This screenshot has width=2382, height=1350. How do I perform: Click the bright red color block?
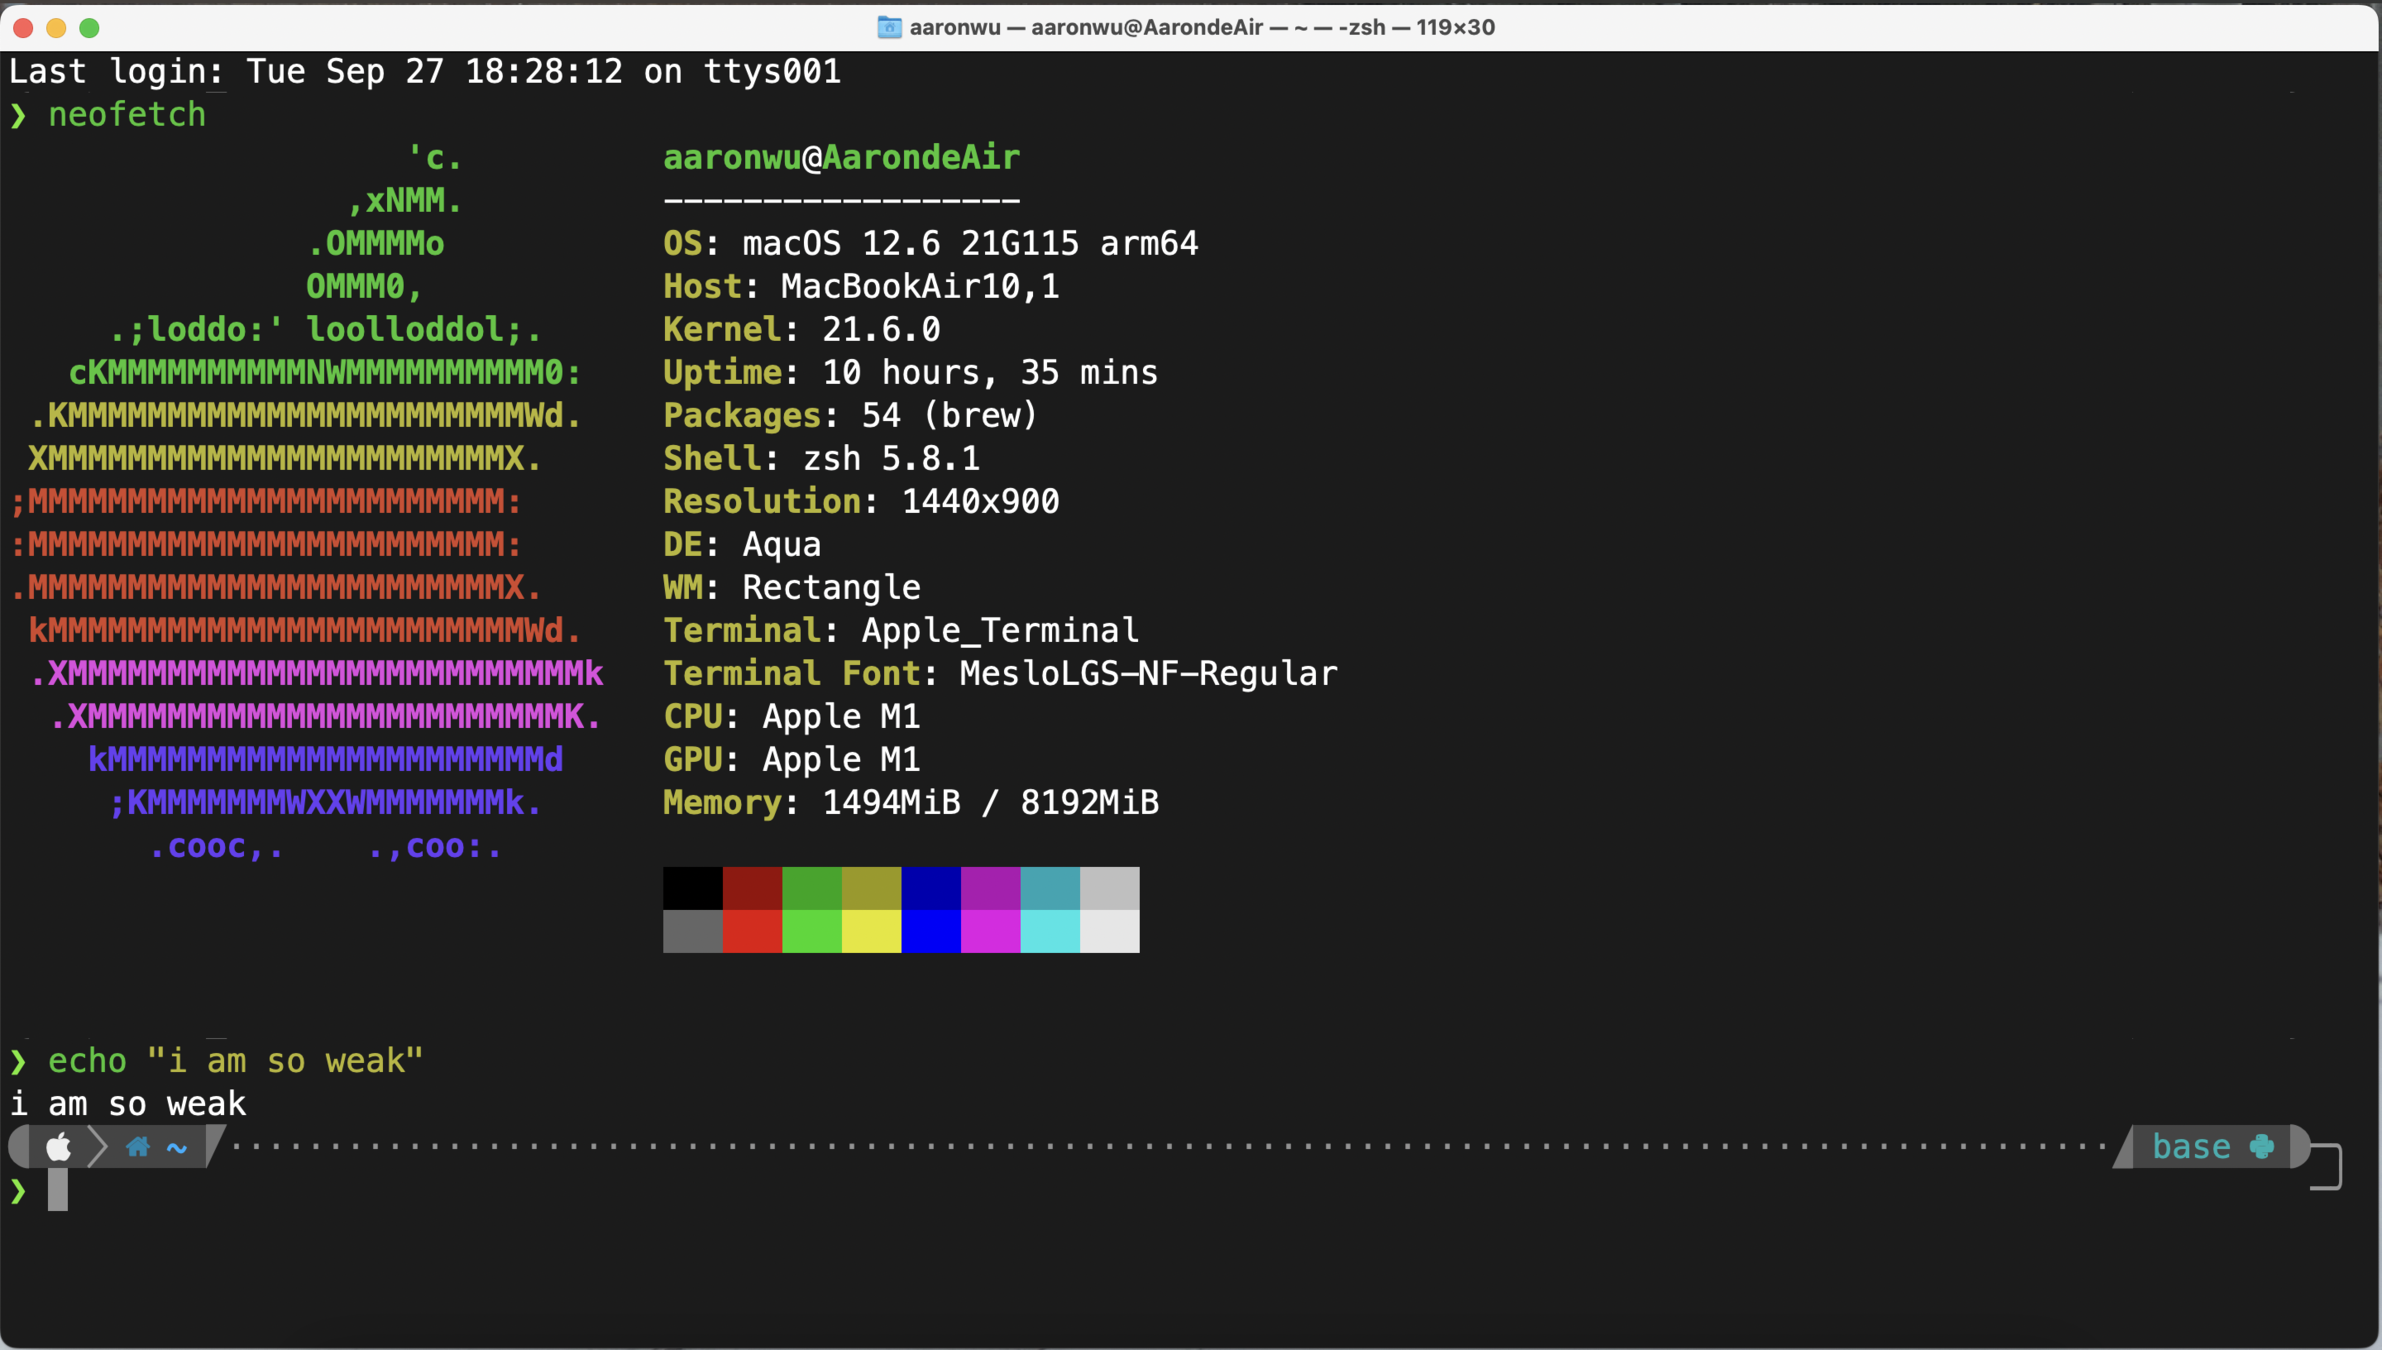click(x=752, y=931)
